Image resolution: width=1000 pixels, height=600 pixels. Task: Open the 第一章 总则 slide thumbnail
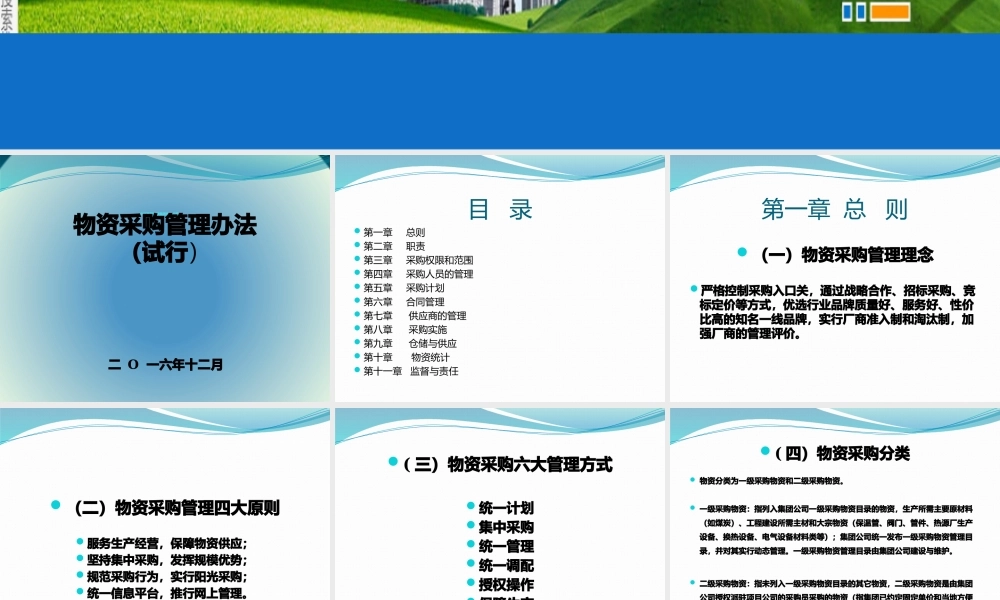click(835, 278)
